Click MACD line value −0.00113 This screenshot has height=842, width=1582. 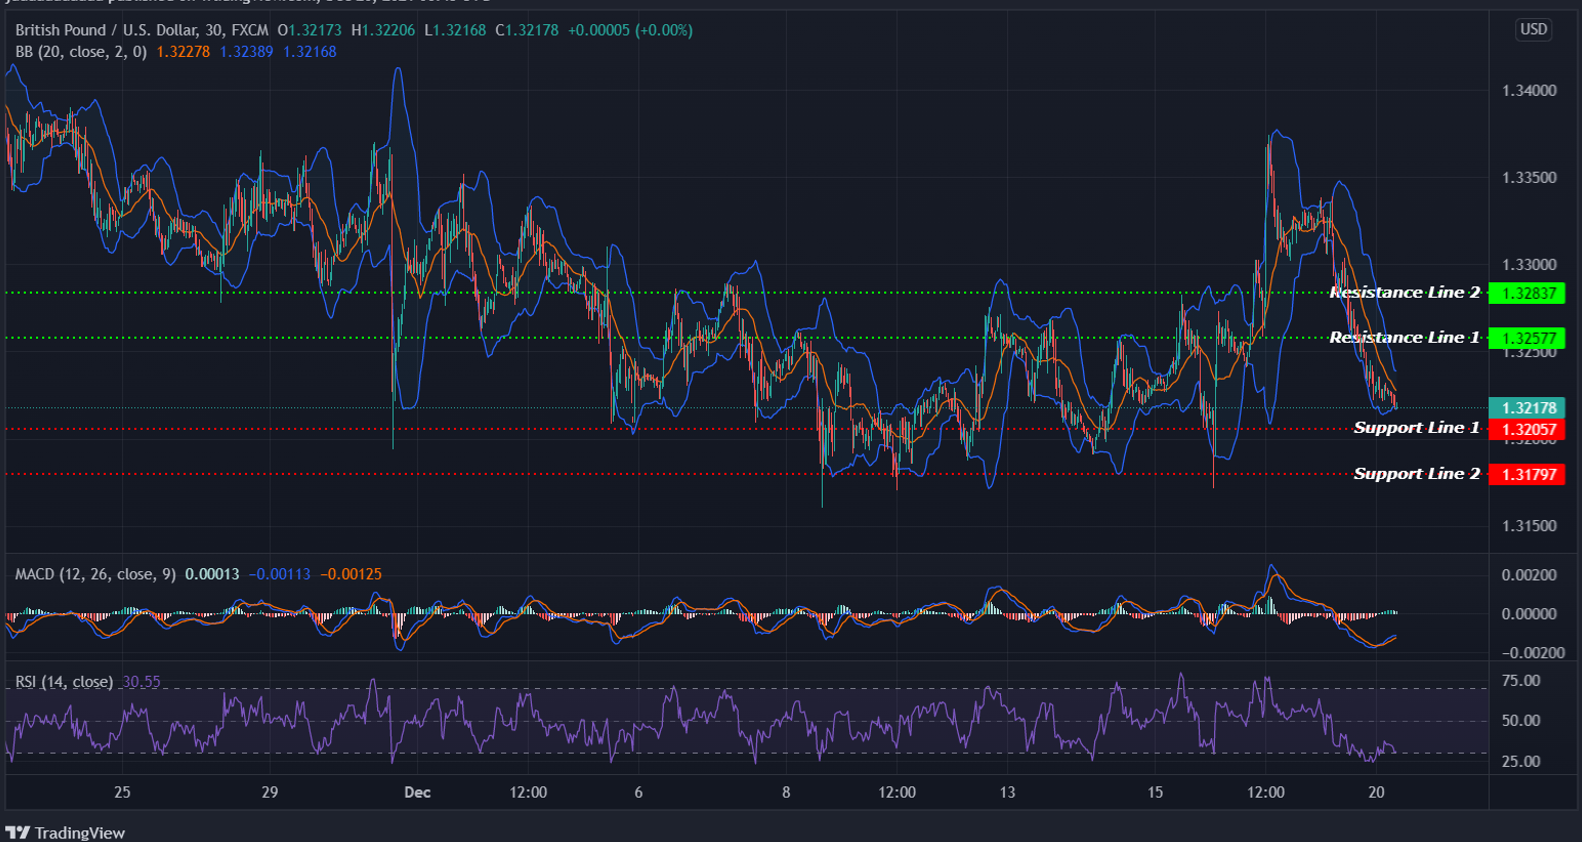coord(279,574)
